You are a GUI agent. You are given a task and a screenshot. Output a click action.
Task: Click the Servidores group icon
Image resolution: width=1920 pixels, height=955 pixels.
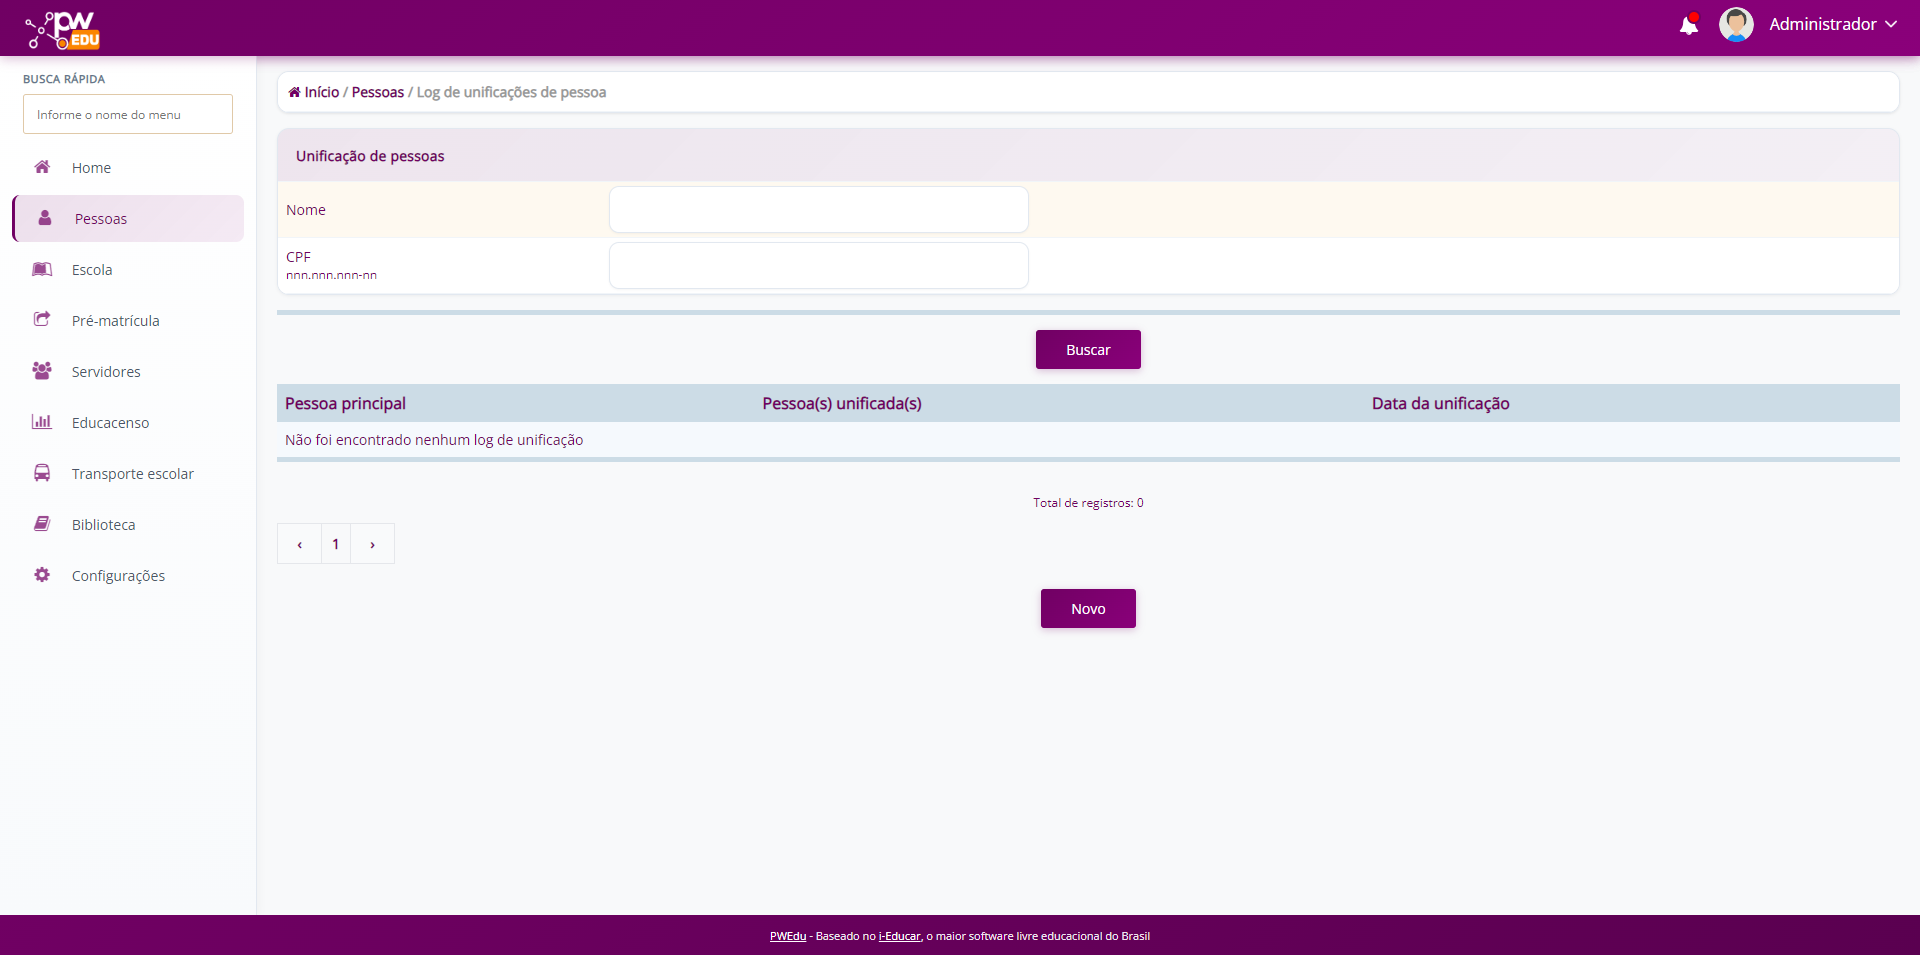tap(42, 371)
